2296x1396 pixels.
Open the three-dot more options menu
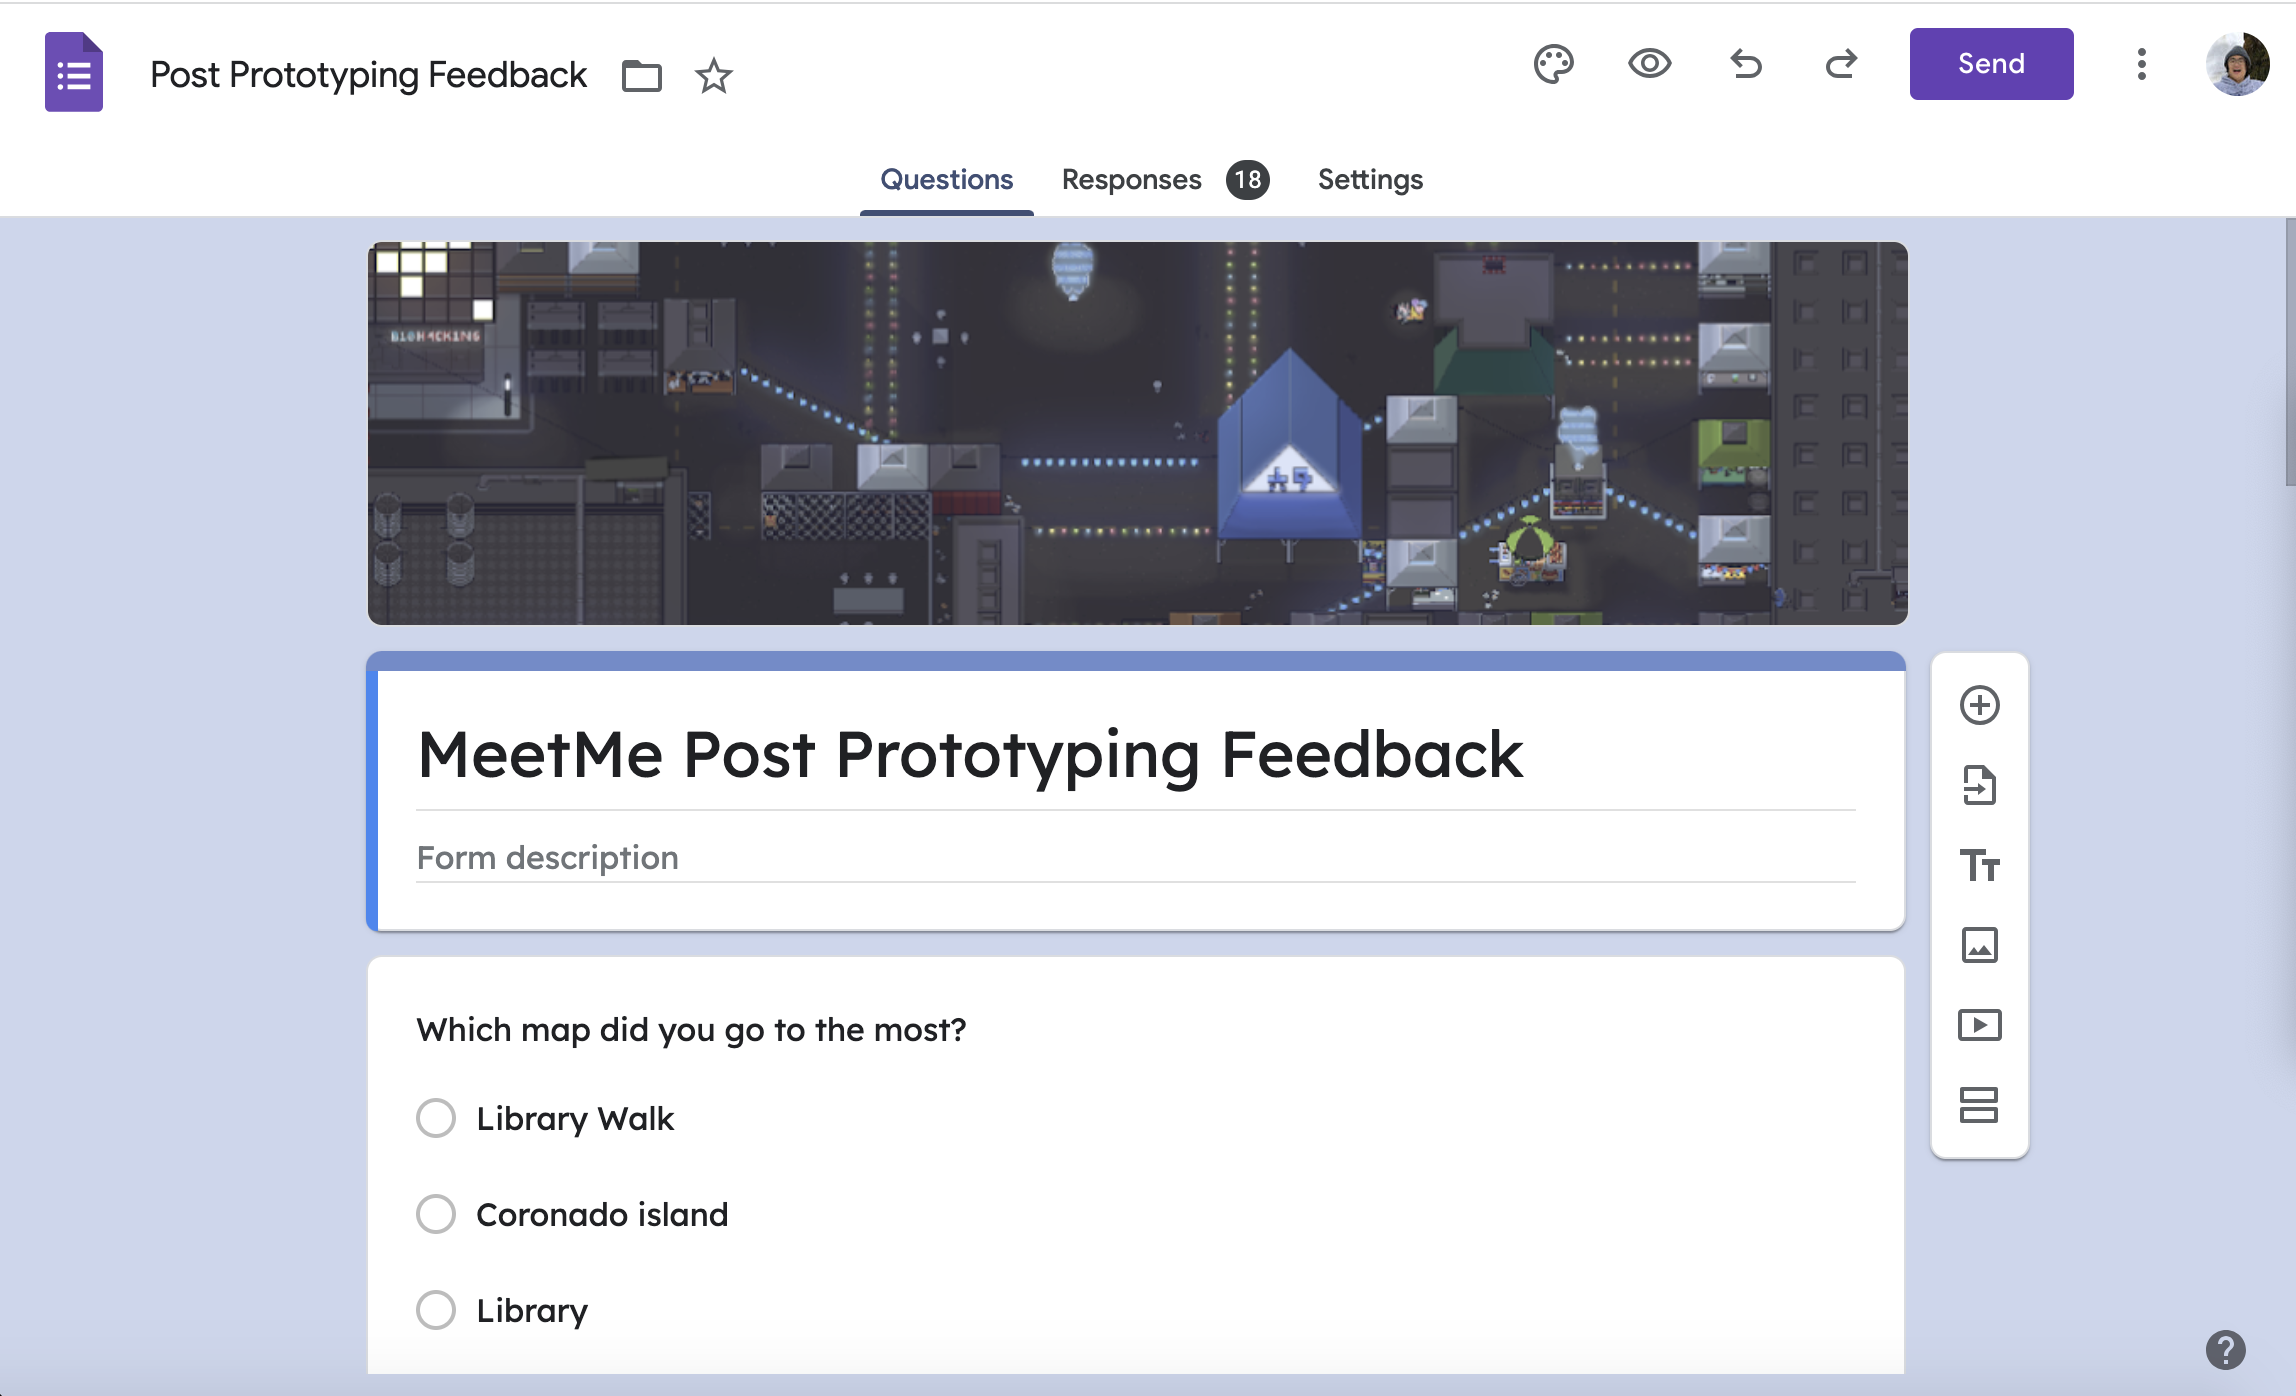[x=2141, y=64]
